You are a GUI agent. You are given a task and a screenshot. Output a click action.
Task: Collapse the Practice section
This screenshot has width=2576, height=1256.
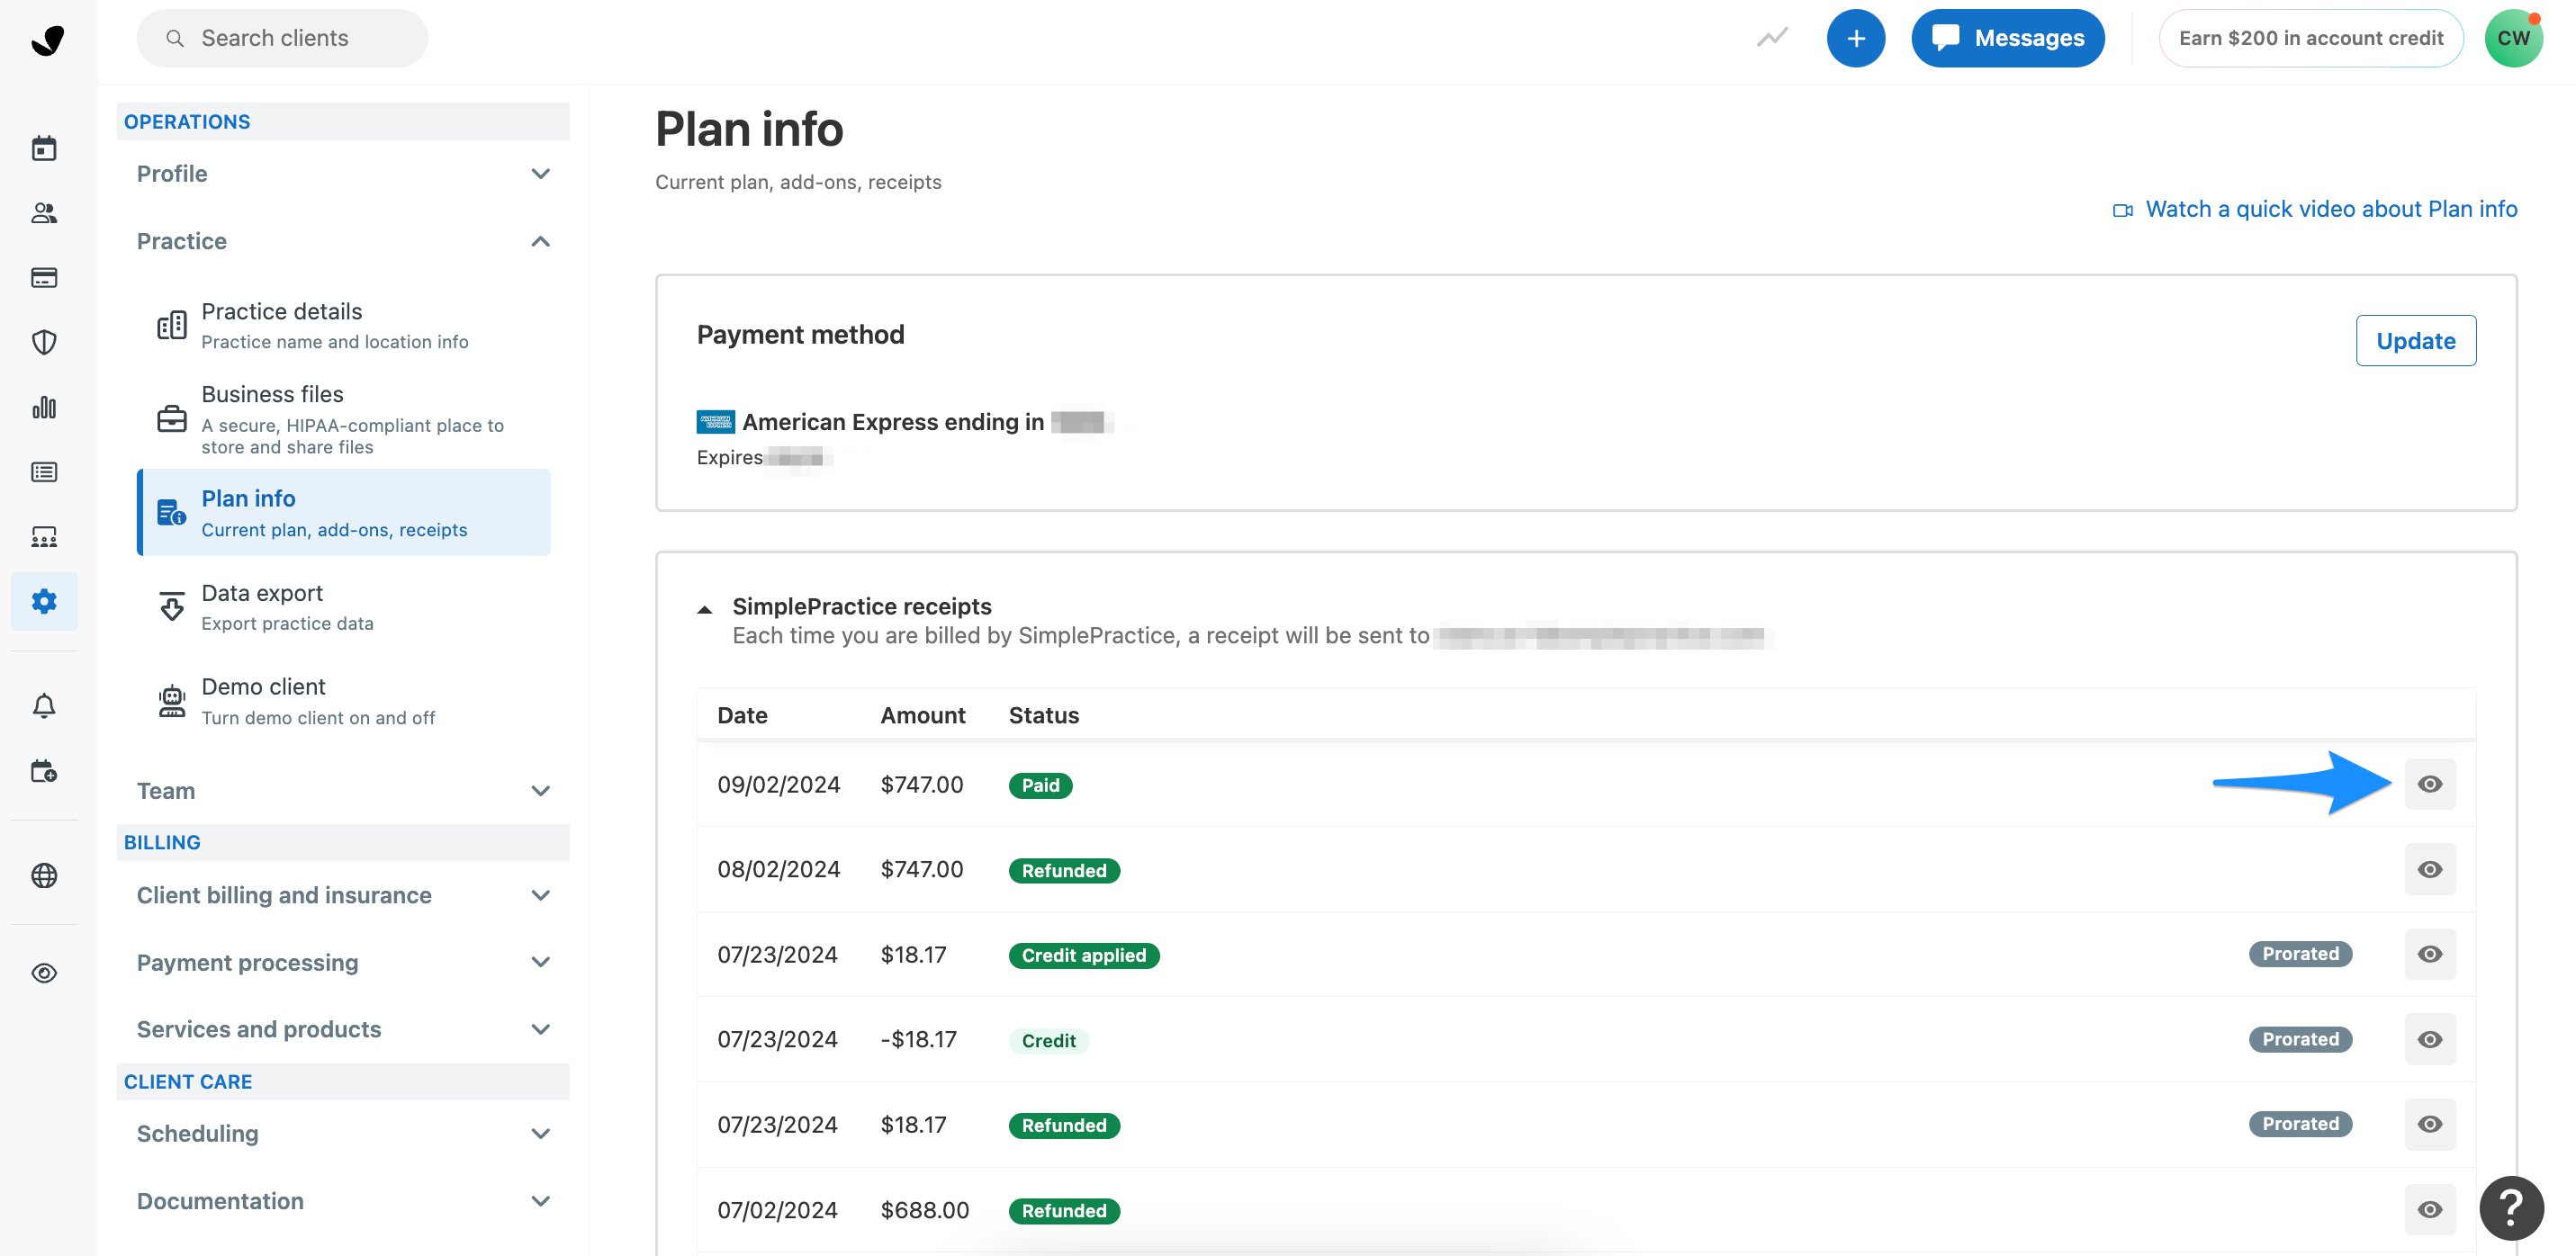pyautogui.click(x=343, y=241)
